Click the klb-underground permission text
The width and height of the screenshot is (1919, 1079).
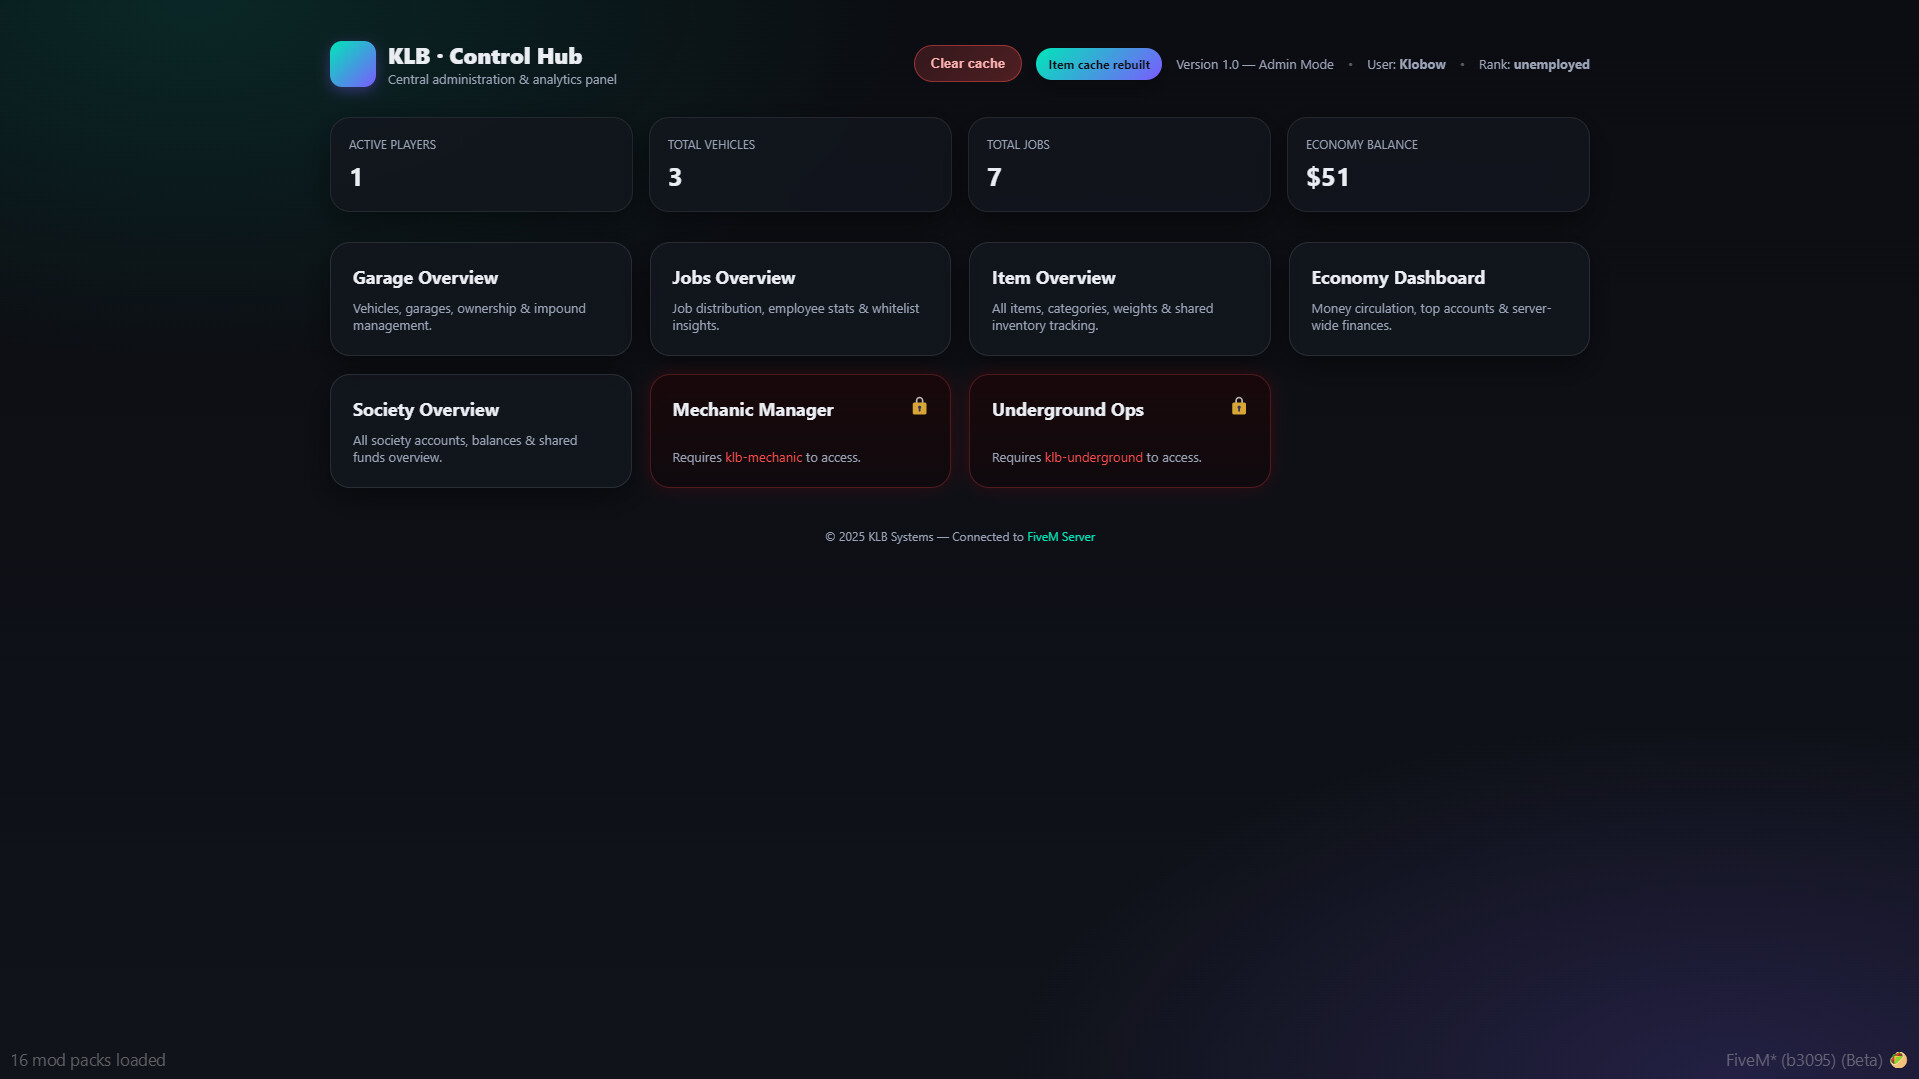pyautogui.click(x=1093, y=457)
